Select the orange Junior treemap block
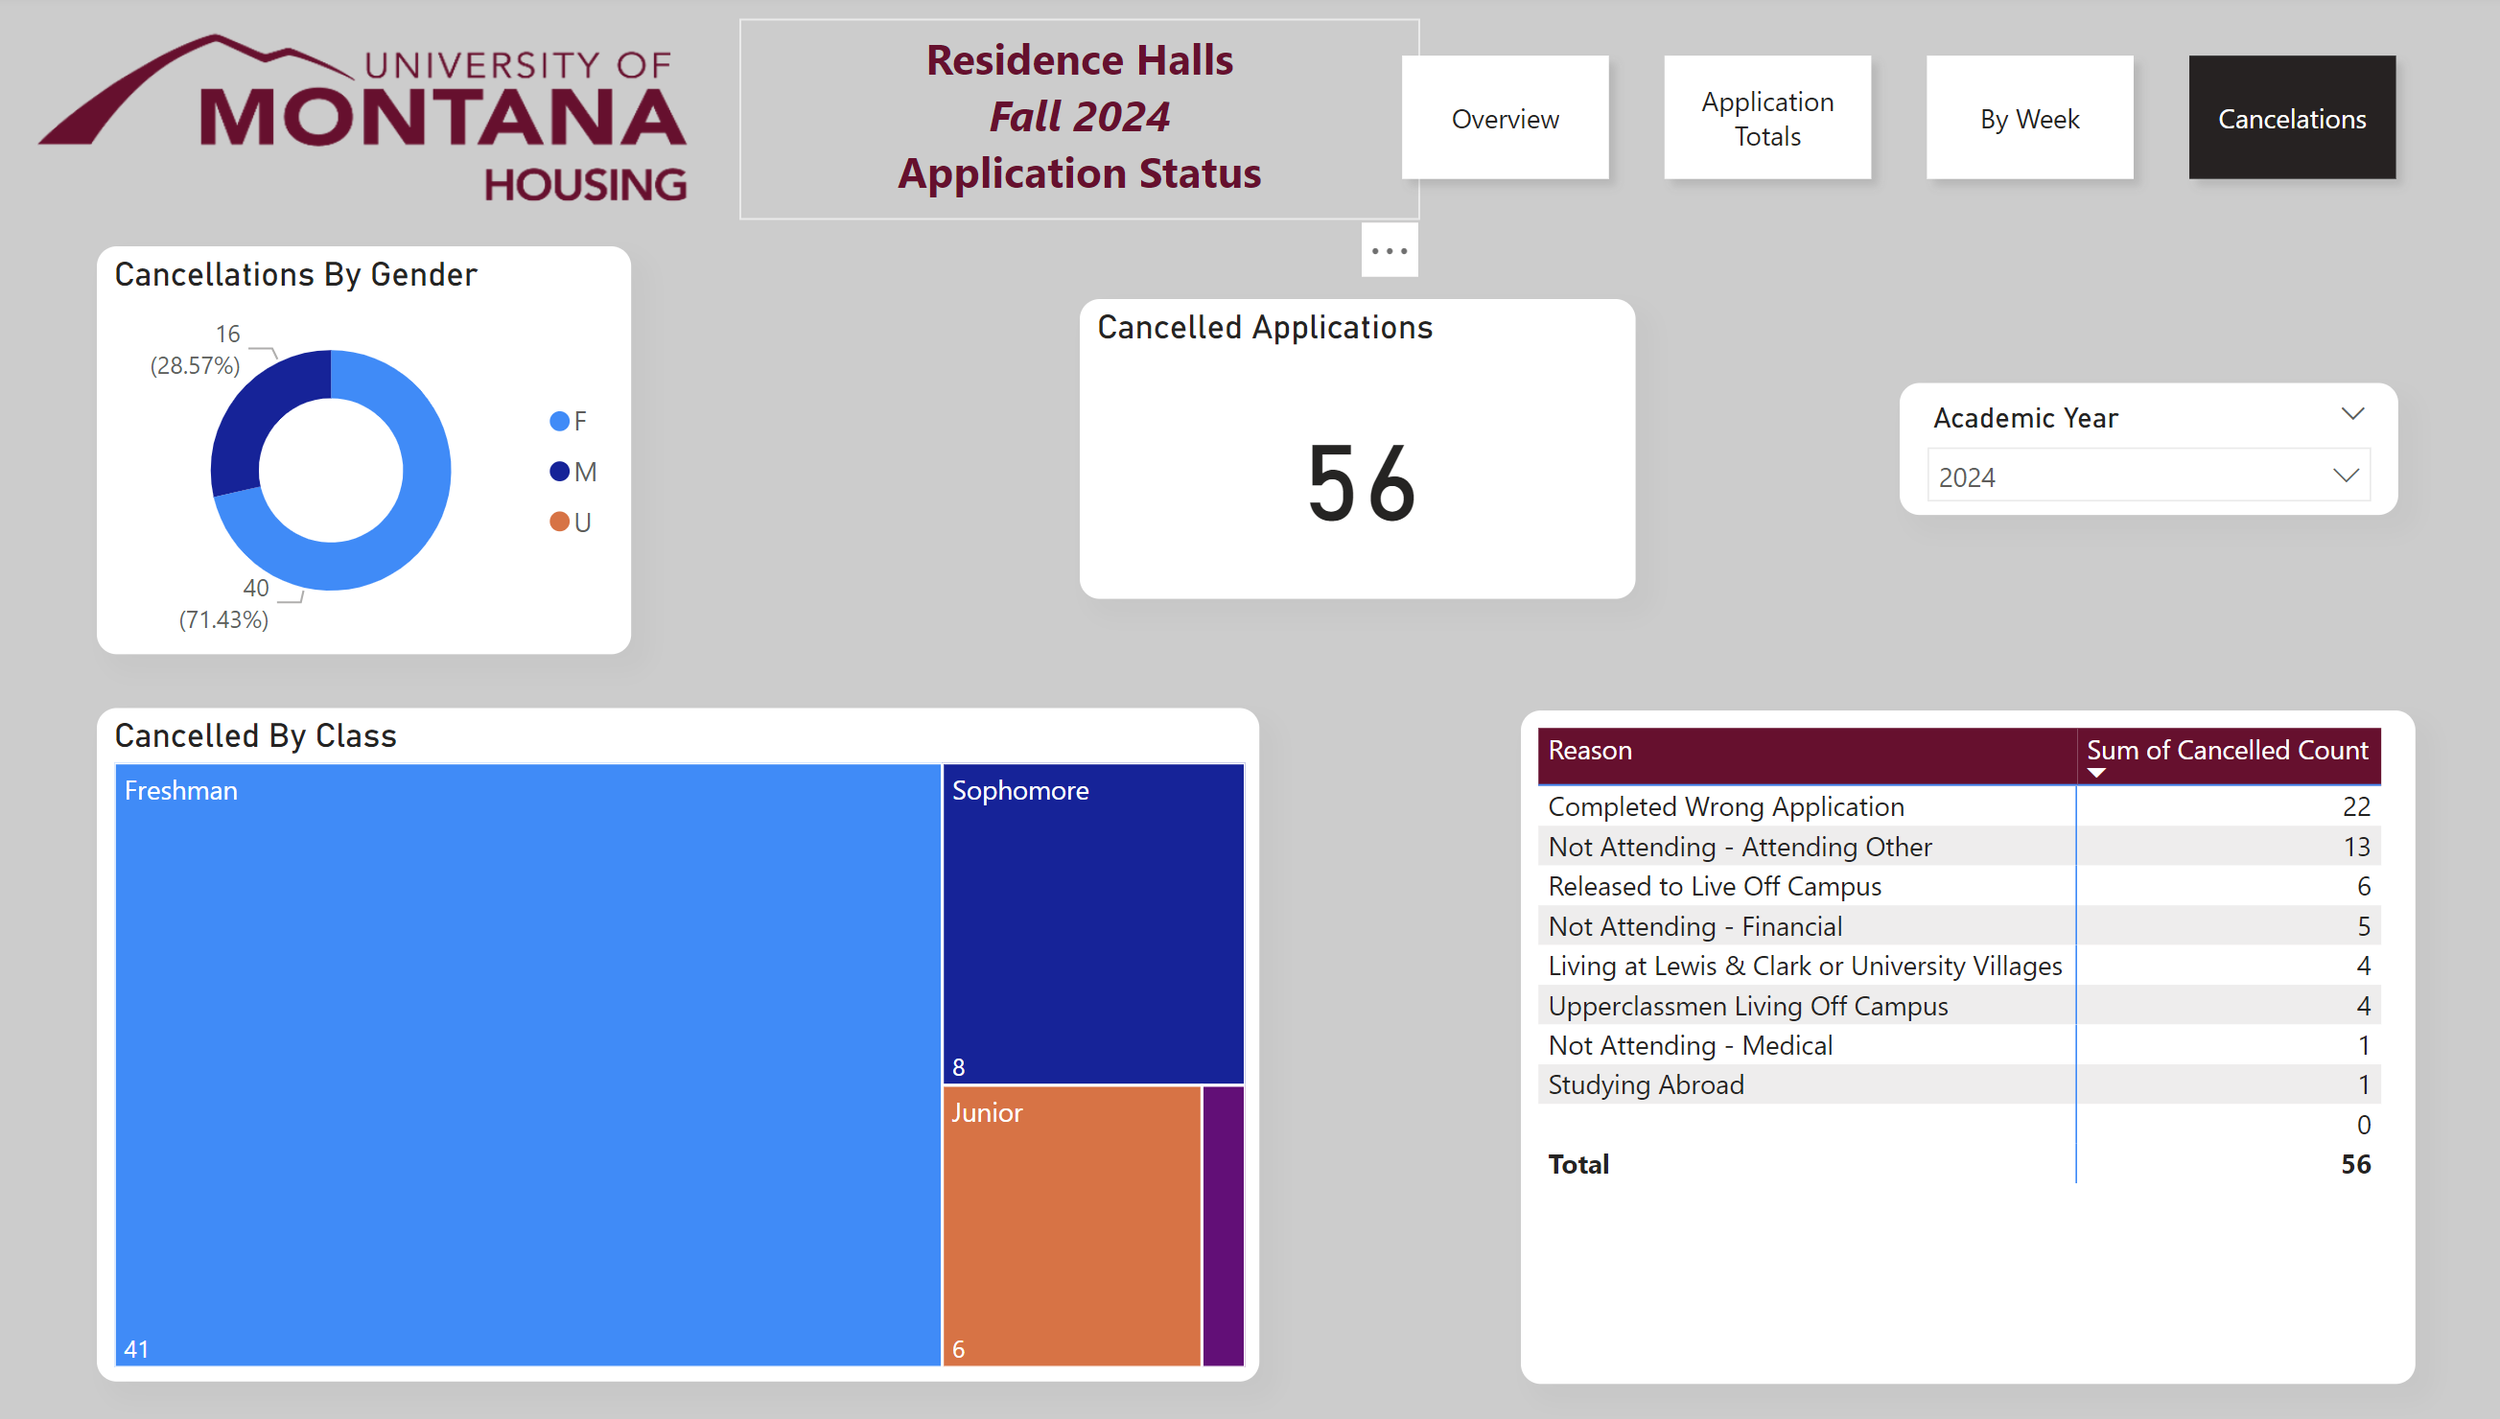 1070,1225
